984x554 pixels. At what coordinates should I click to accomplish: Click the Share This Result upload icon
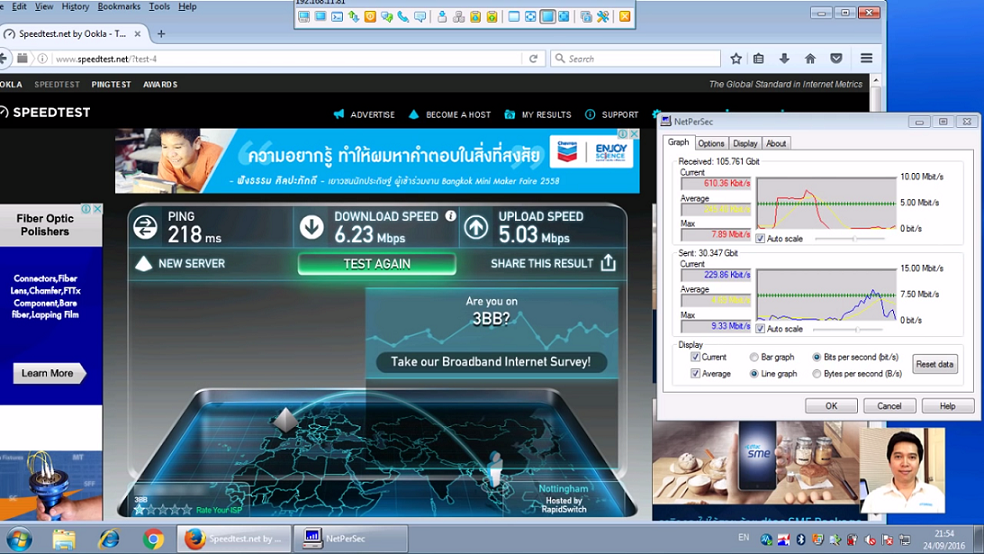point(608,263)
